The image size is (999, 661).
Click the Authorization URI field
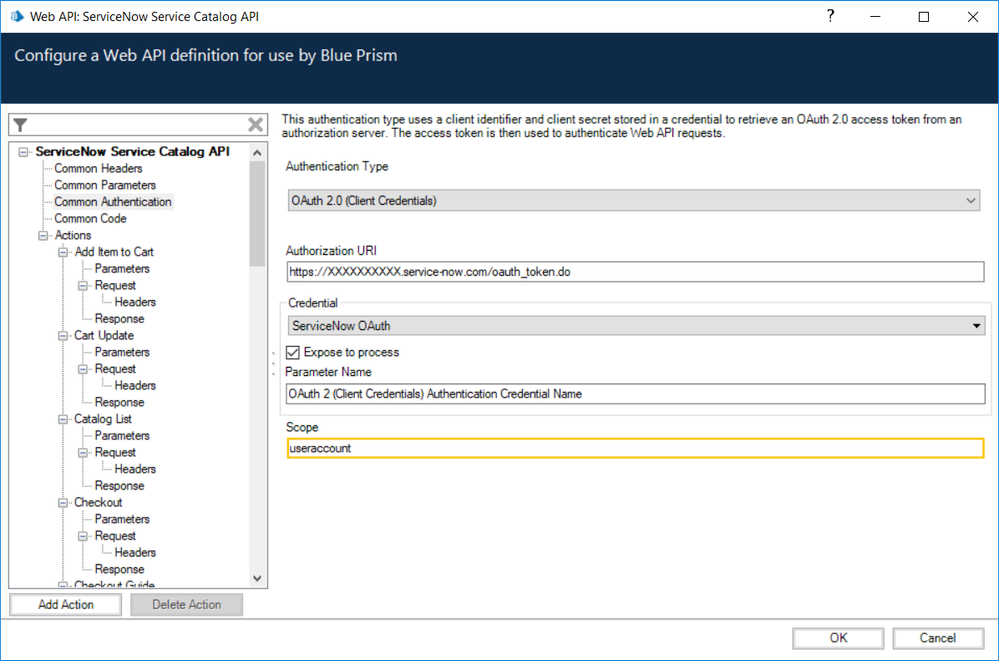pyautogui.click(x=634, y=272)
